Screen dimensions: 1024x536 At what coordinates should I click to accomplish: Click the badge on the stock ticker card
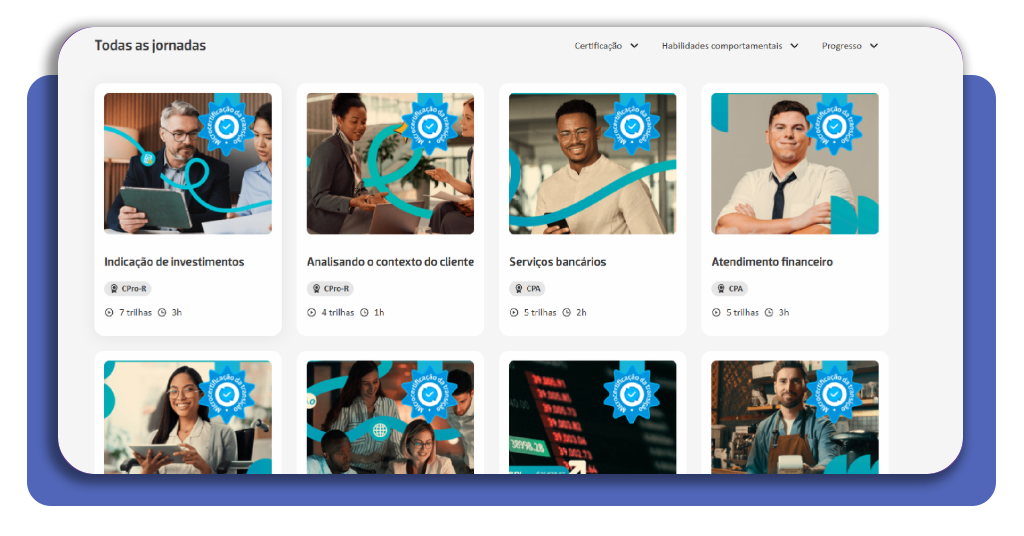click(x=632, y=394)
